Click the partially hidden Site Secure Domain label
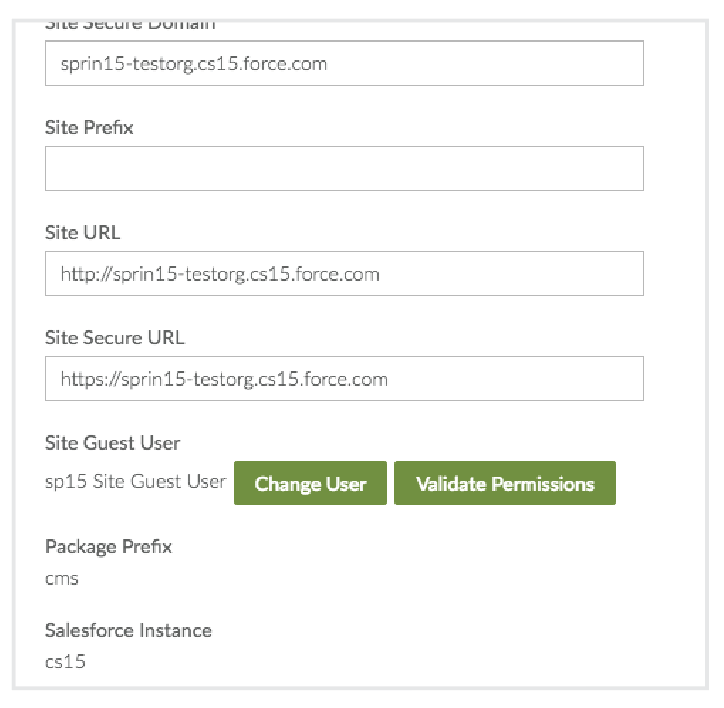Viewport: 724px width, 708px height. point(130,23)
